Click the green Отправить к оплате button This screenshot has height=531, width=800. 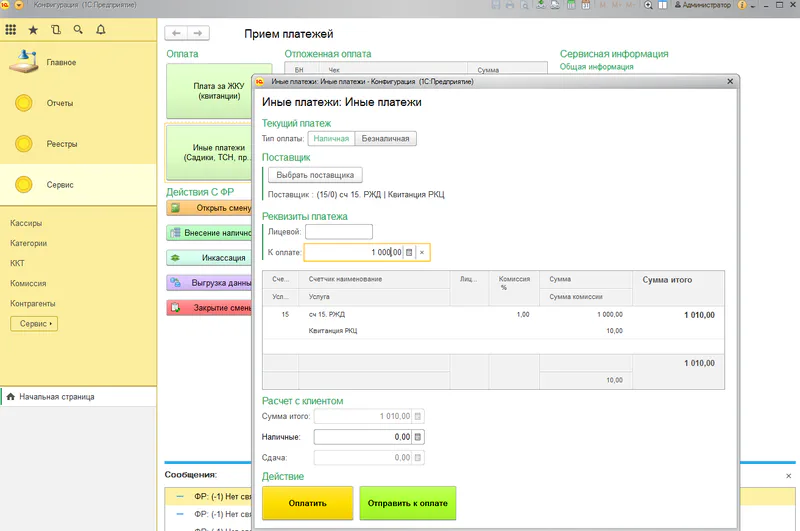[x=407, y=502]
